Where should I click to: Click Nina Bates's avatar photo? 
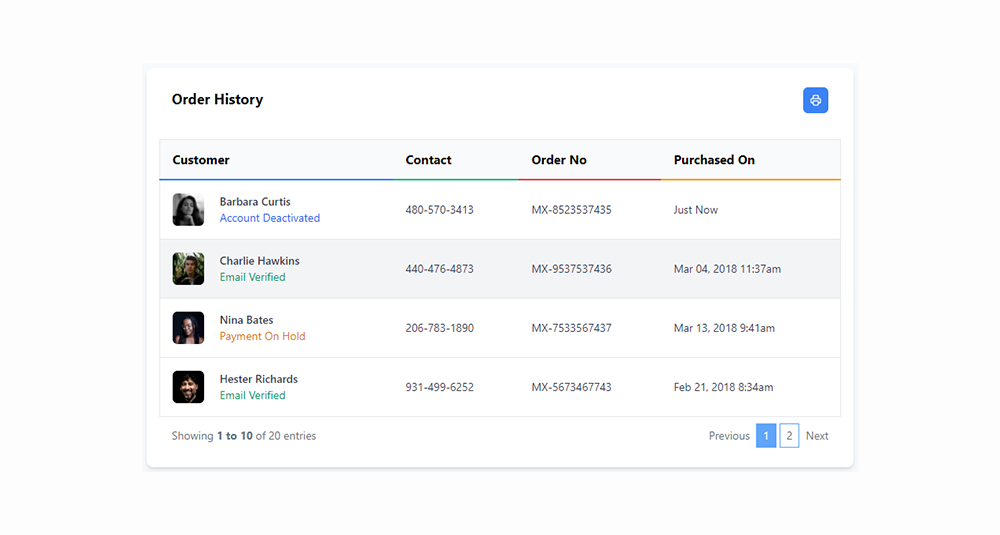click(x=188, y=328)
